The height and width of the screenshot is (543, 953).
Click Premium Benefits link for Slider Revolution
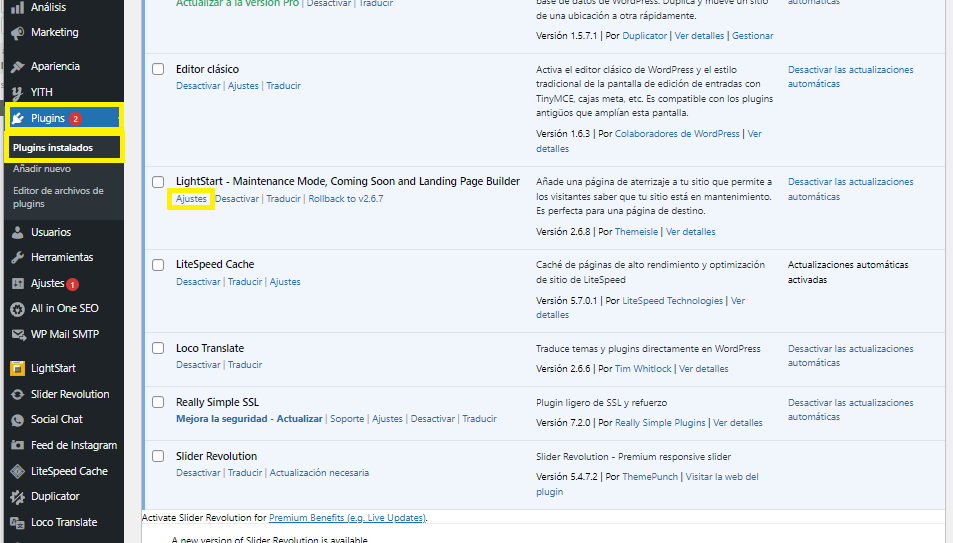coord(346,518)
